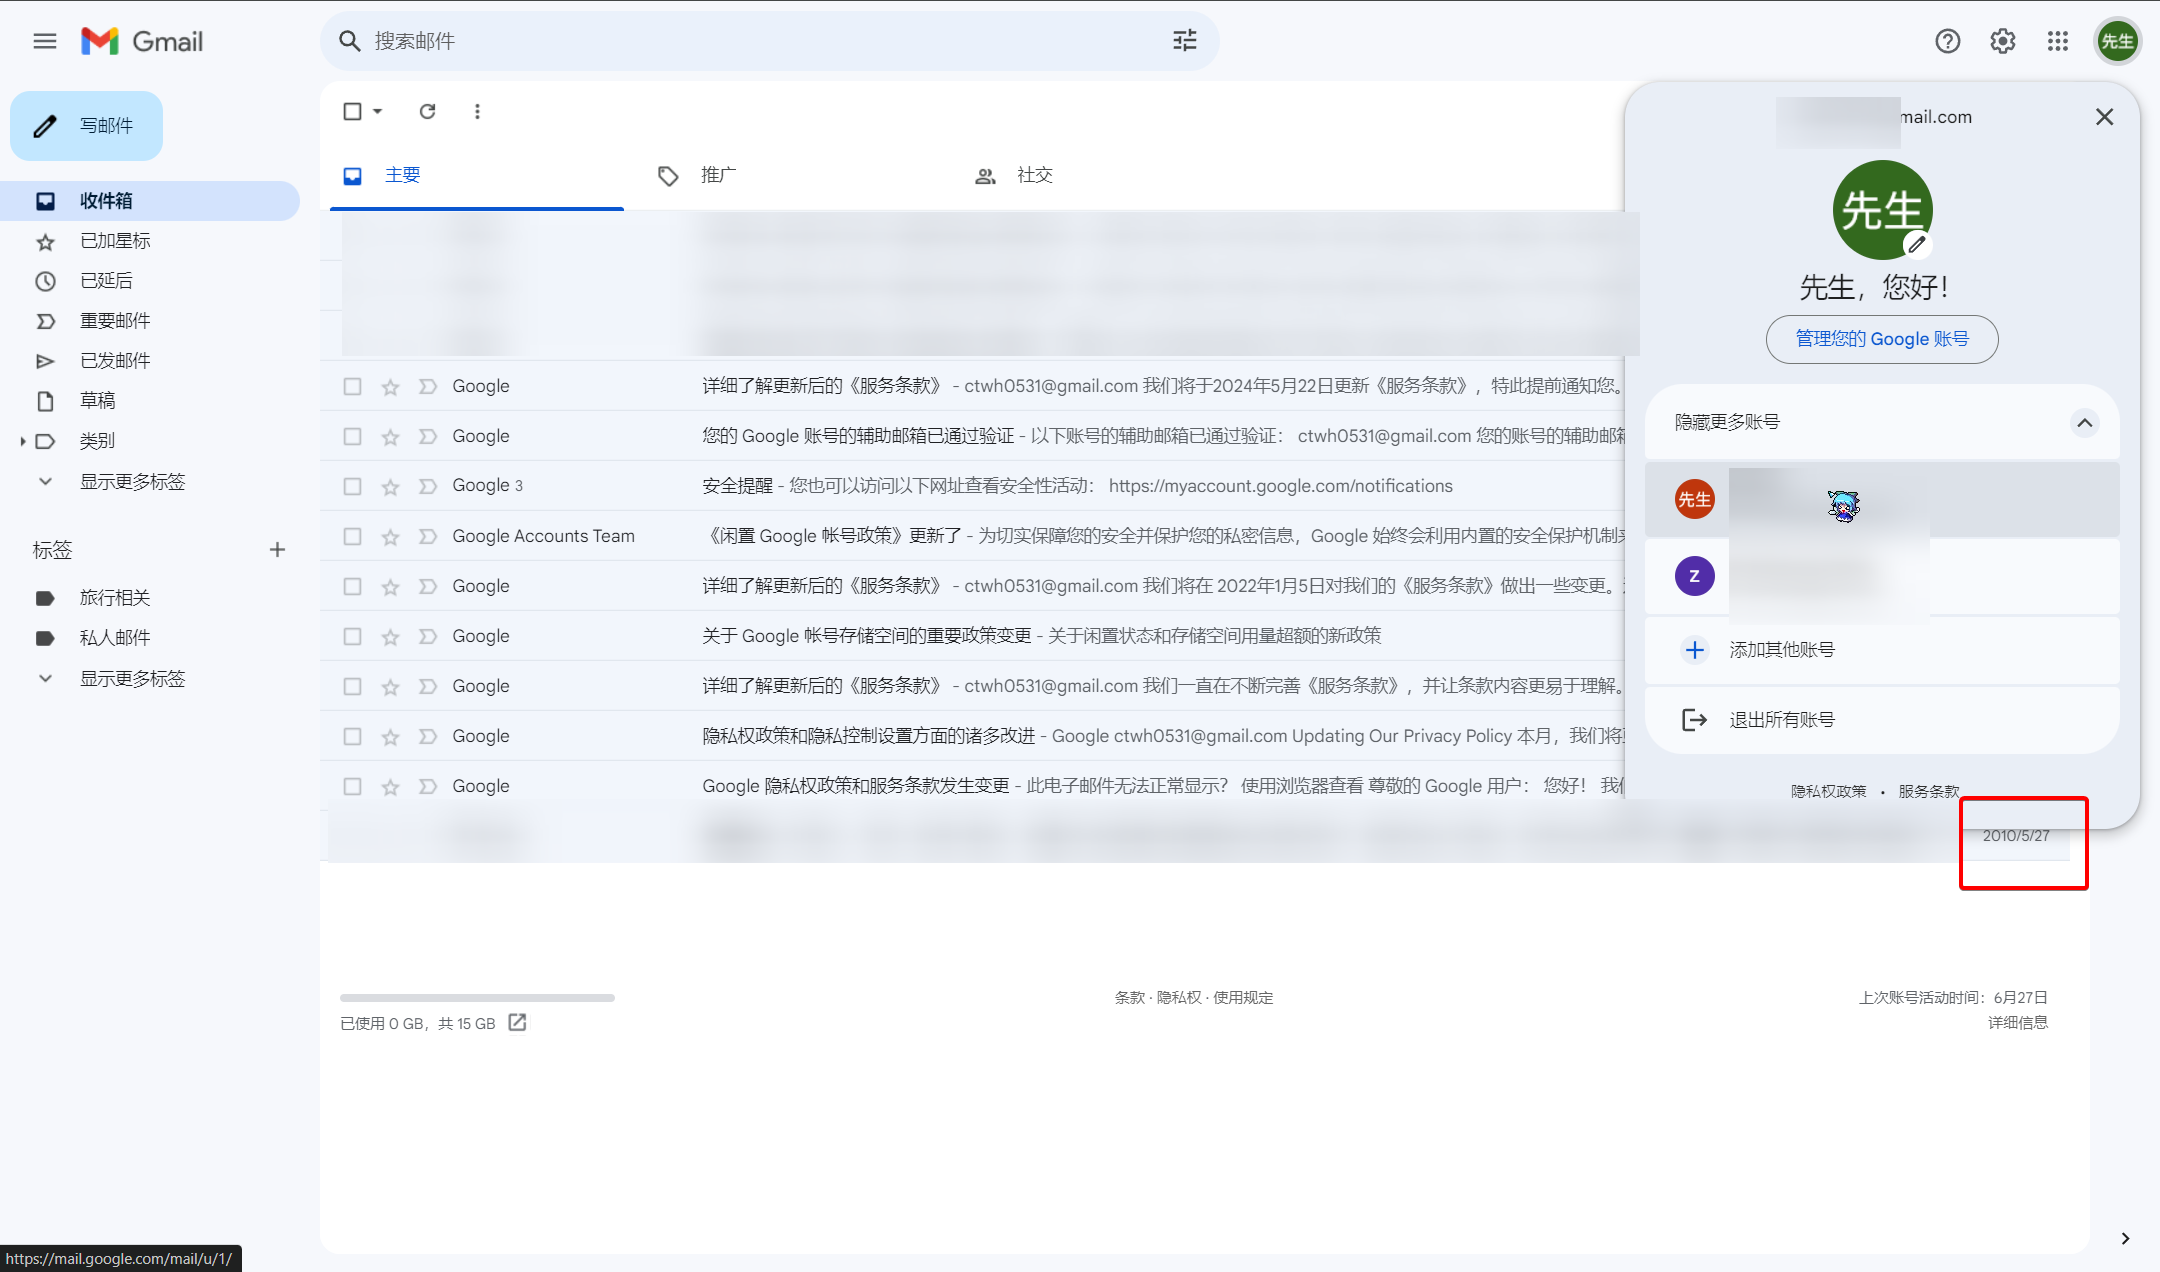Viewport: 2160px width, 1272px height.
Task: Toggle the select-all checkbox
Action: 352,111
